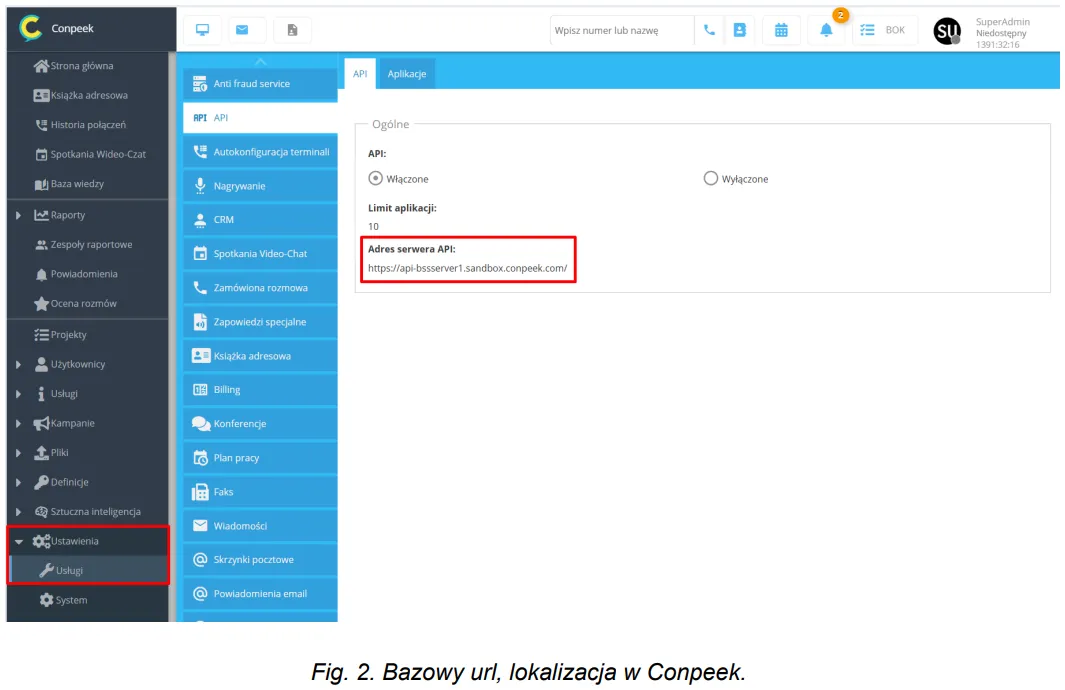Expand the Kampanie menu section
This screenshot has width=1065, height=690.
click(19, 423)
